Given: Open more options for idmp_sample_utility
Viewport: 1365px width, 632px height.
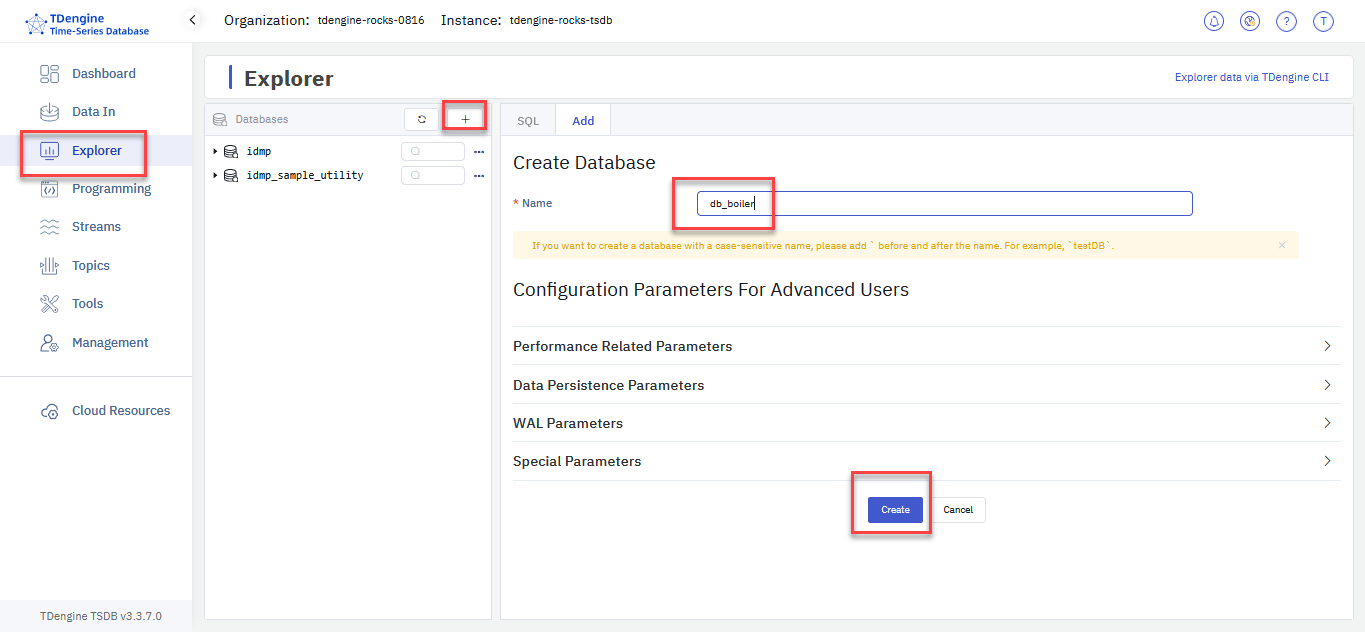Looking at the screenshot, I should tap(479, 176).
